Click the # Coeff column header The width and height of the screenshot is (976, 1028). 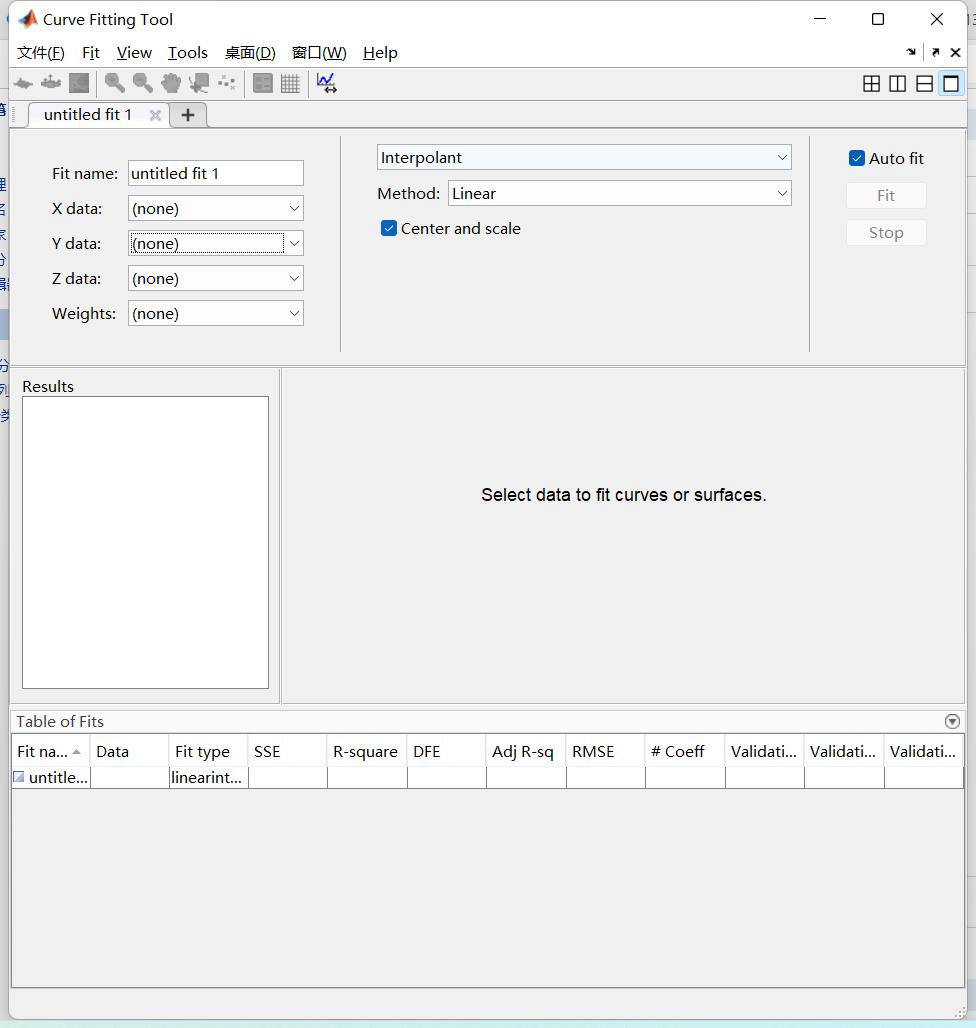pyautogui.click(x=685, y=751)
